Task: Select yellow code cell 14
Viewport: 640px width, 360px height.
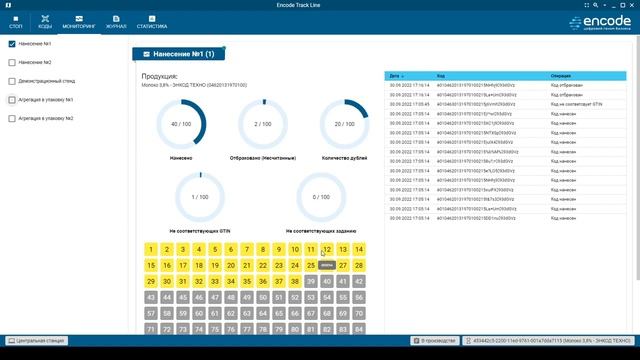Action: click(x=359, y=249)
